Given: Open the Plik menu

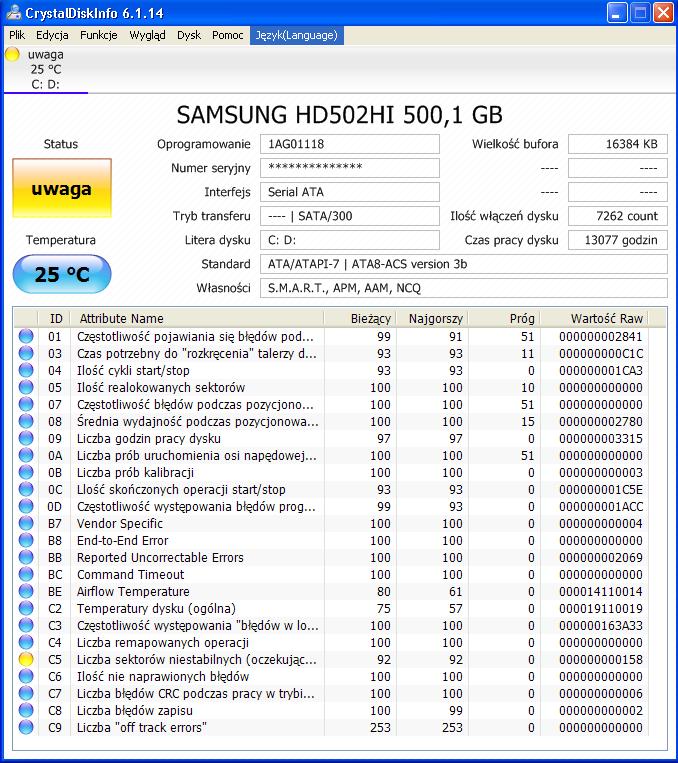Looking at the screenshot, I should click(x=17, y=35).
